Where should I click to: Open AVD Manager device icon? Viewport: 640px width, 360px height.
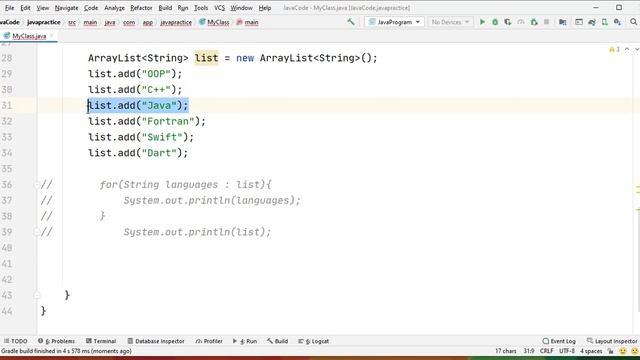point(604,22)
